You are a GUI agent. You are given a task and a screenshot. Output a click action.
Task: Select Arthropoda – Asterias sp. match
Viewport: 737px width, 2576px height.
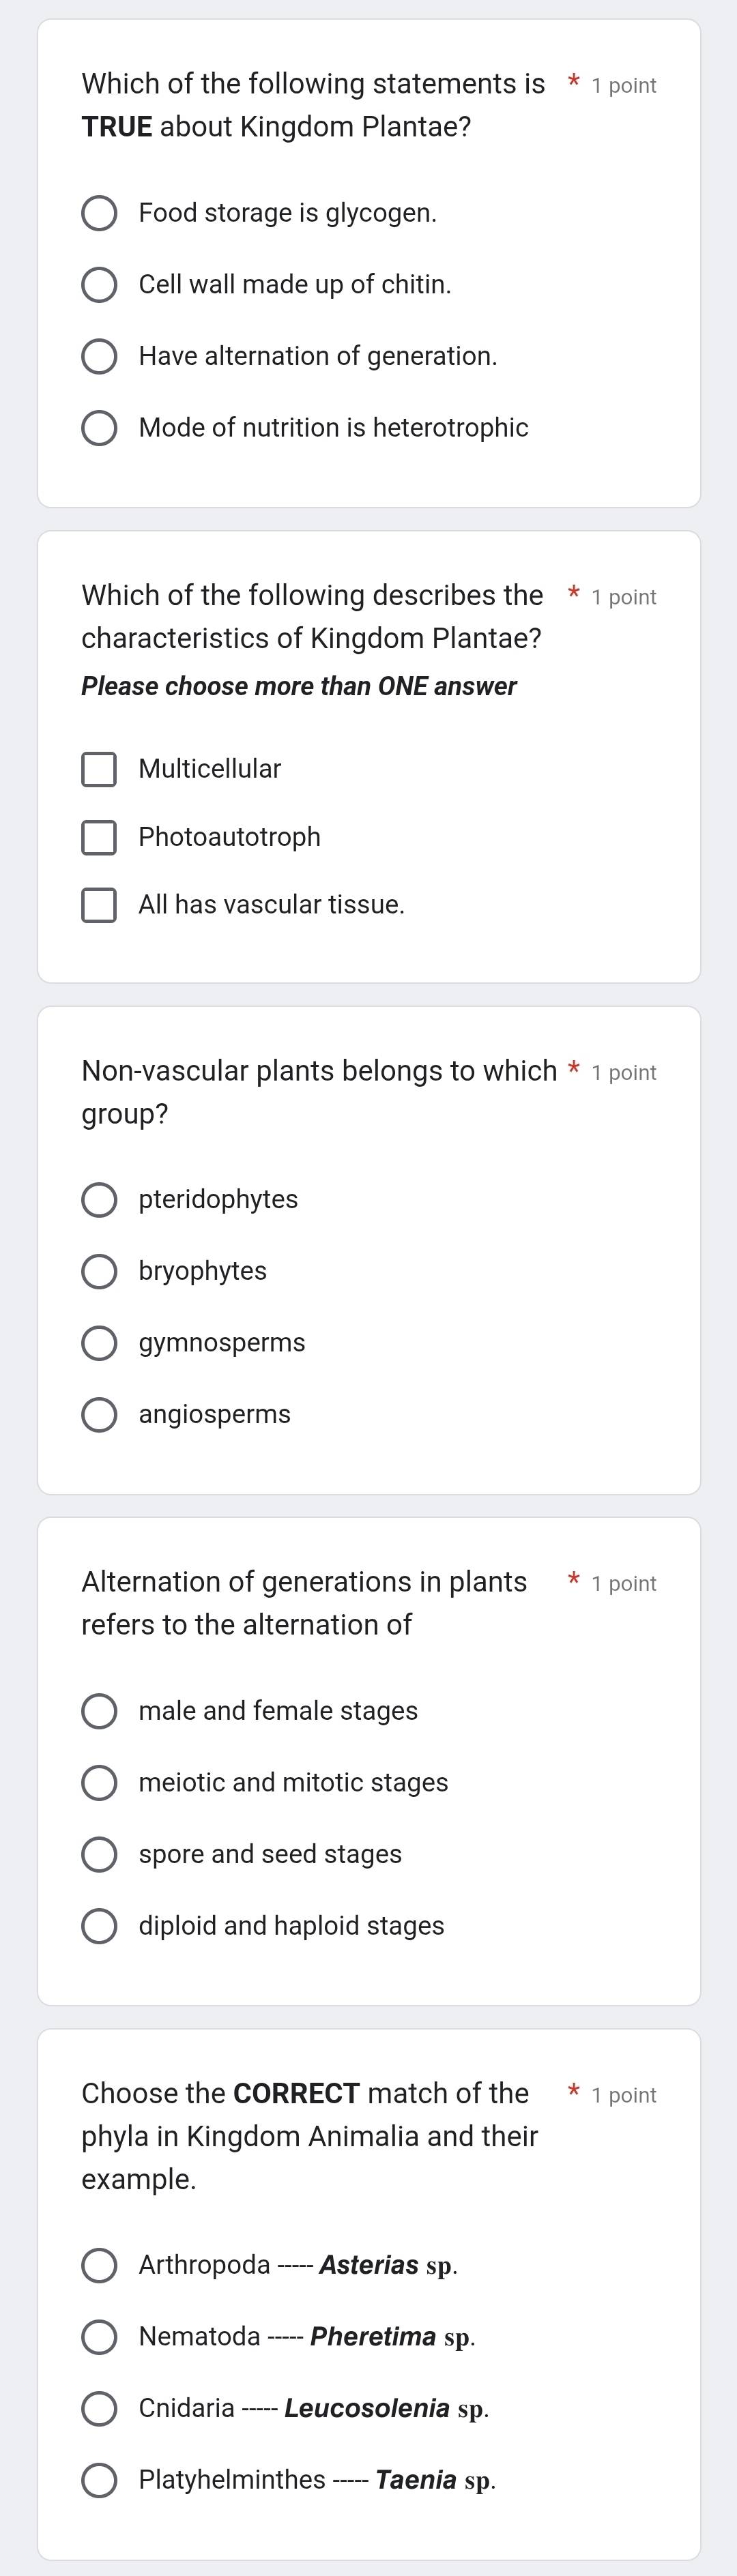(x=99, y=2265)
